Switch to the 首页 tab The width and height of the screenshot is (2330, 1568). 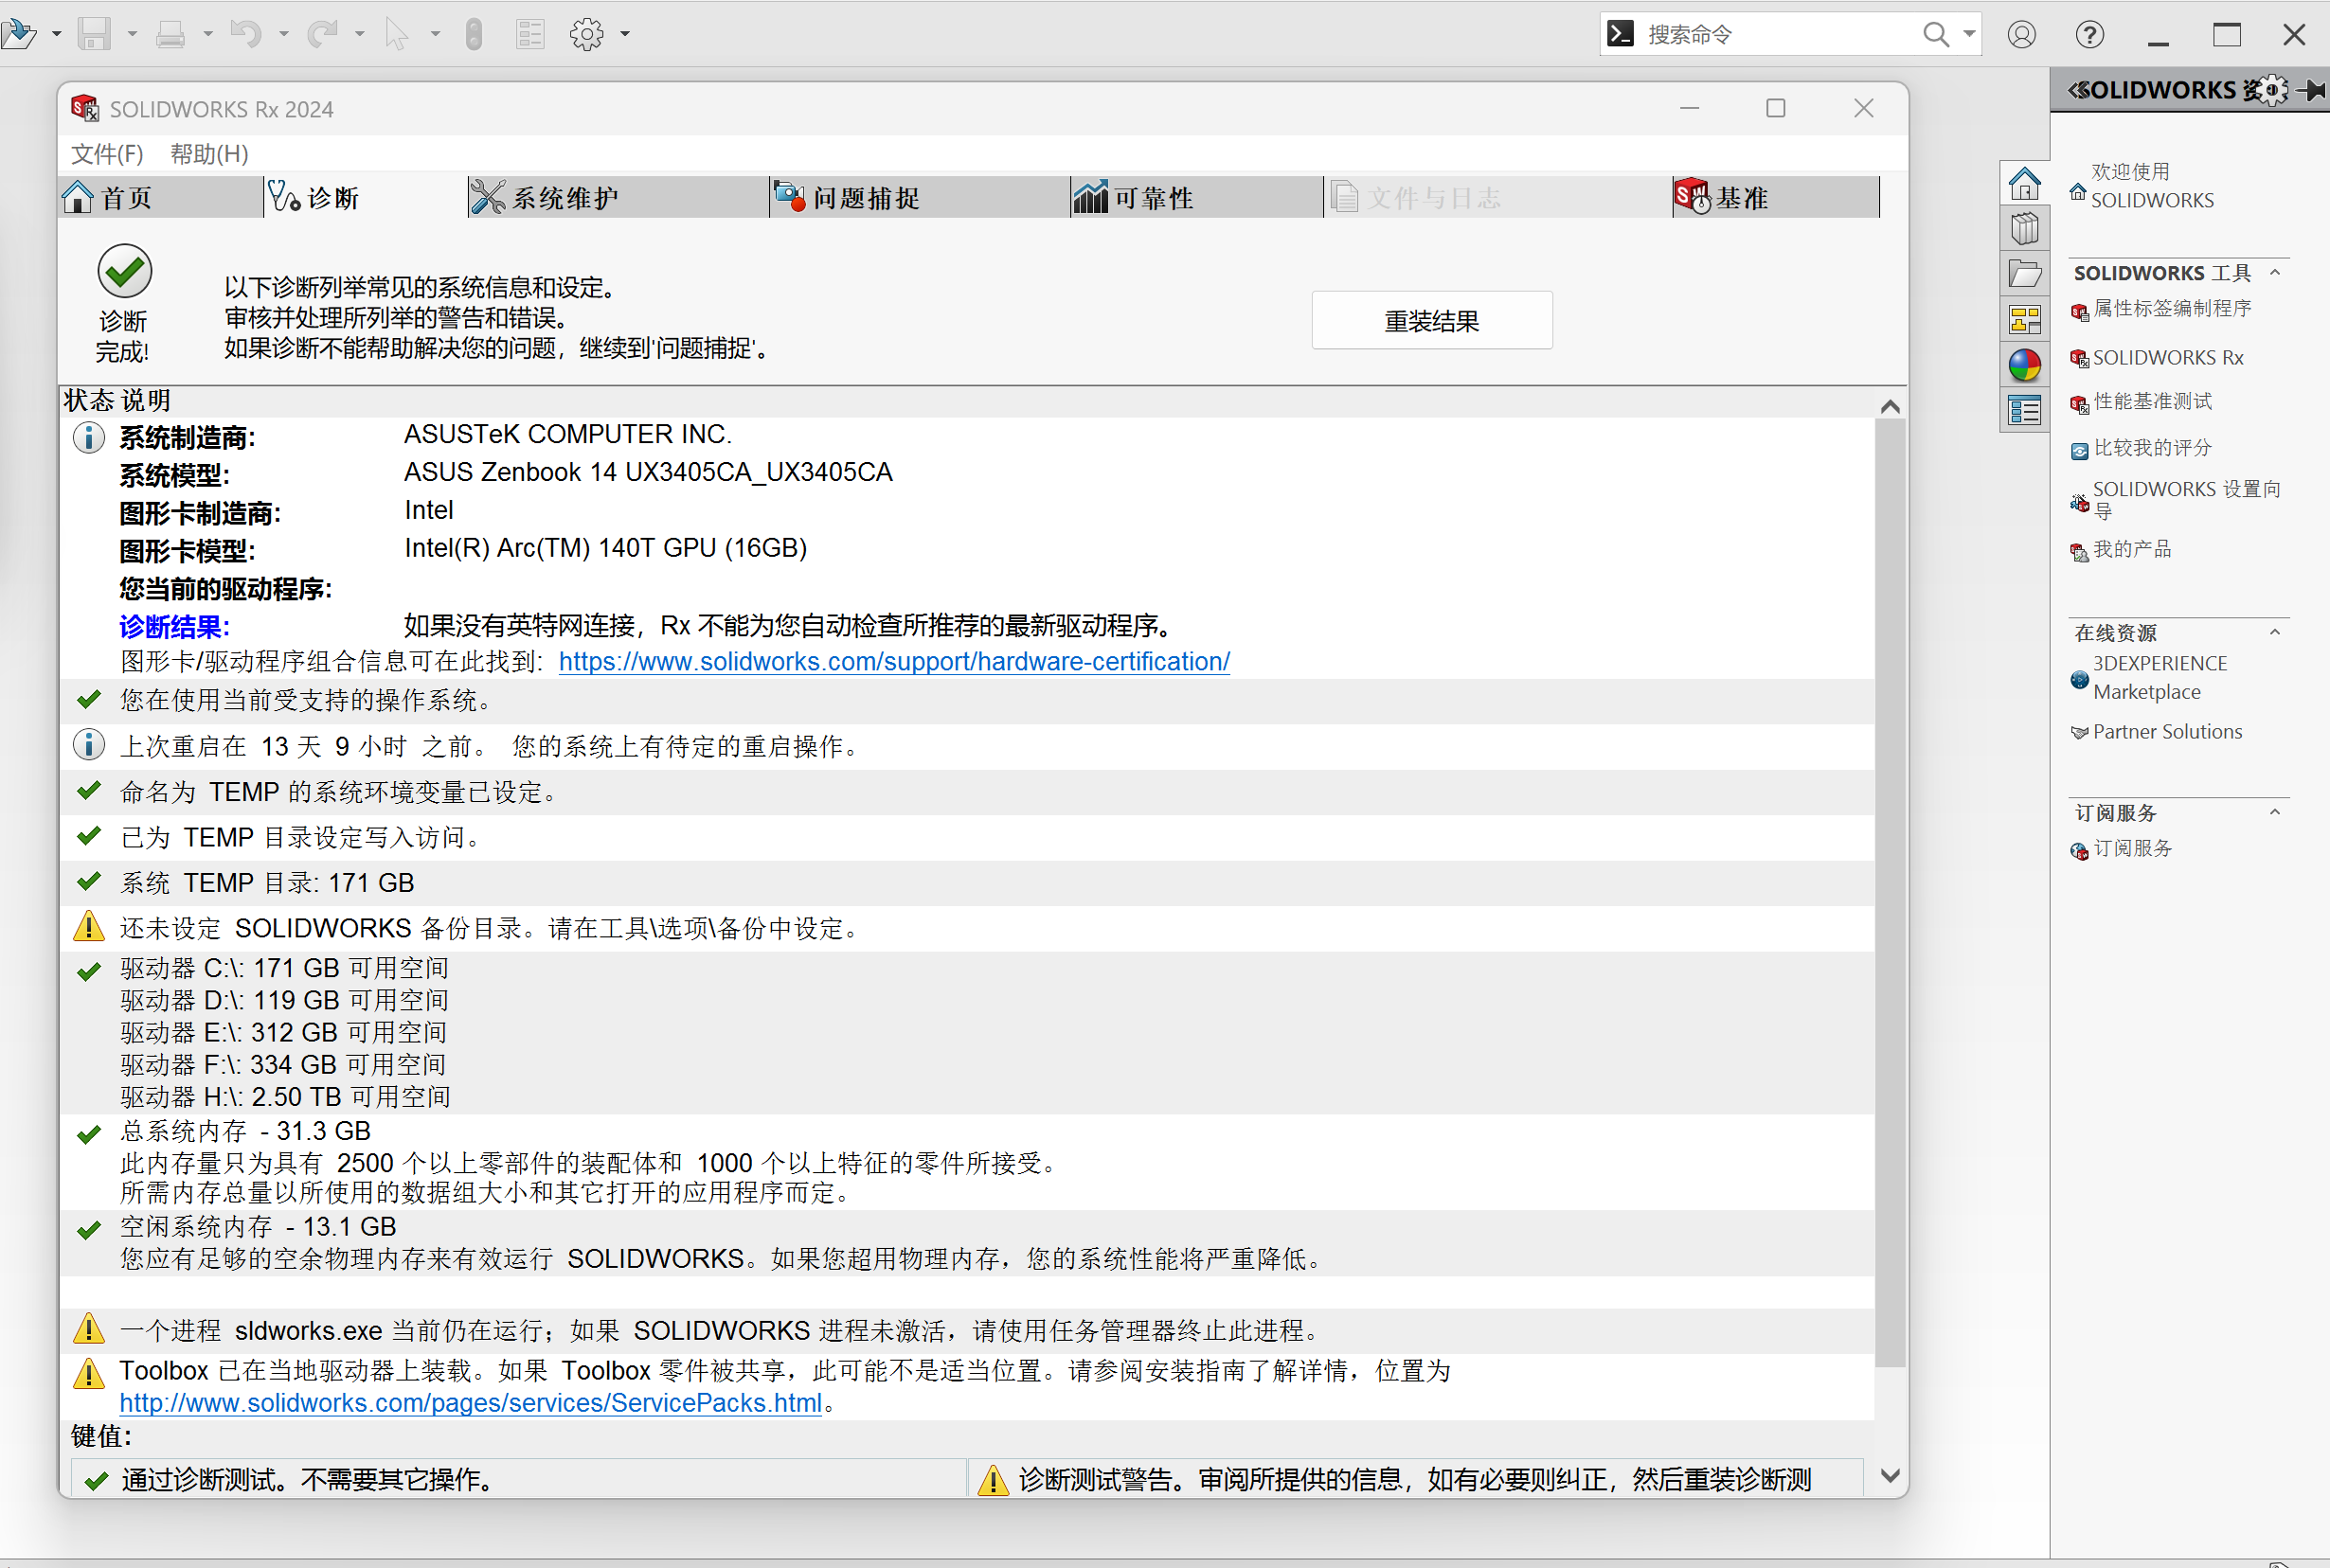[161, 197]
